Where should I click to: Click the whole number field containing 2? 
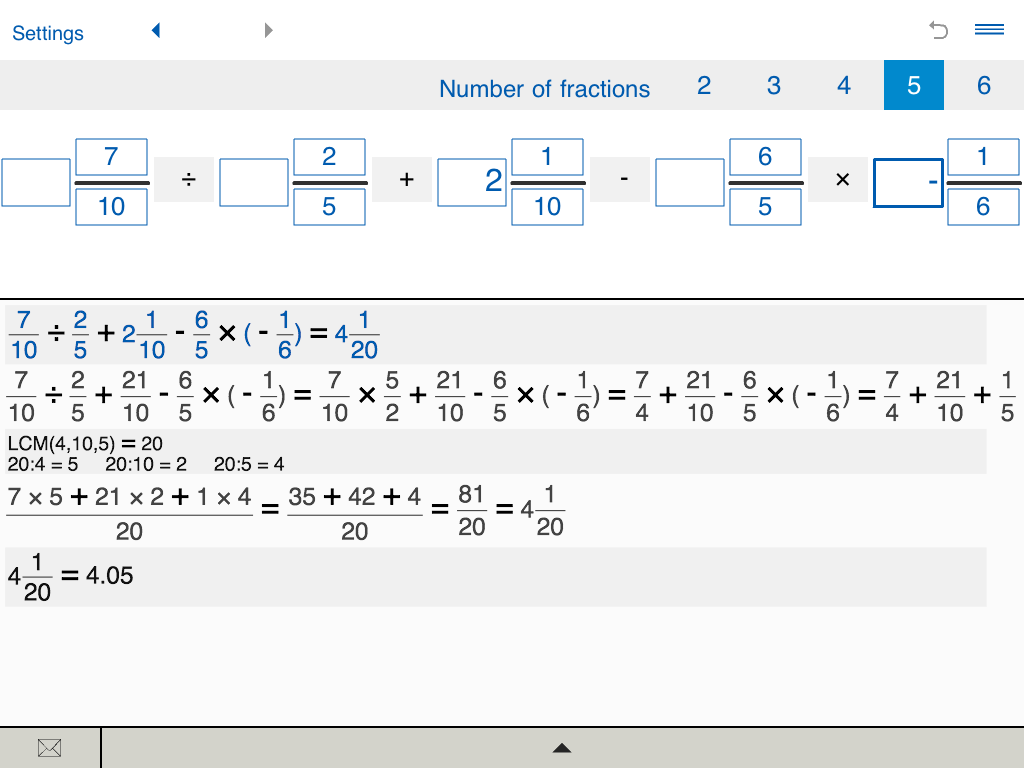pos(472,182)
